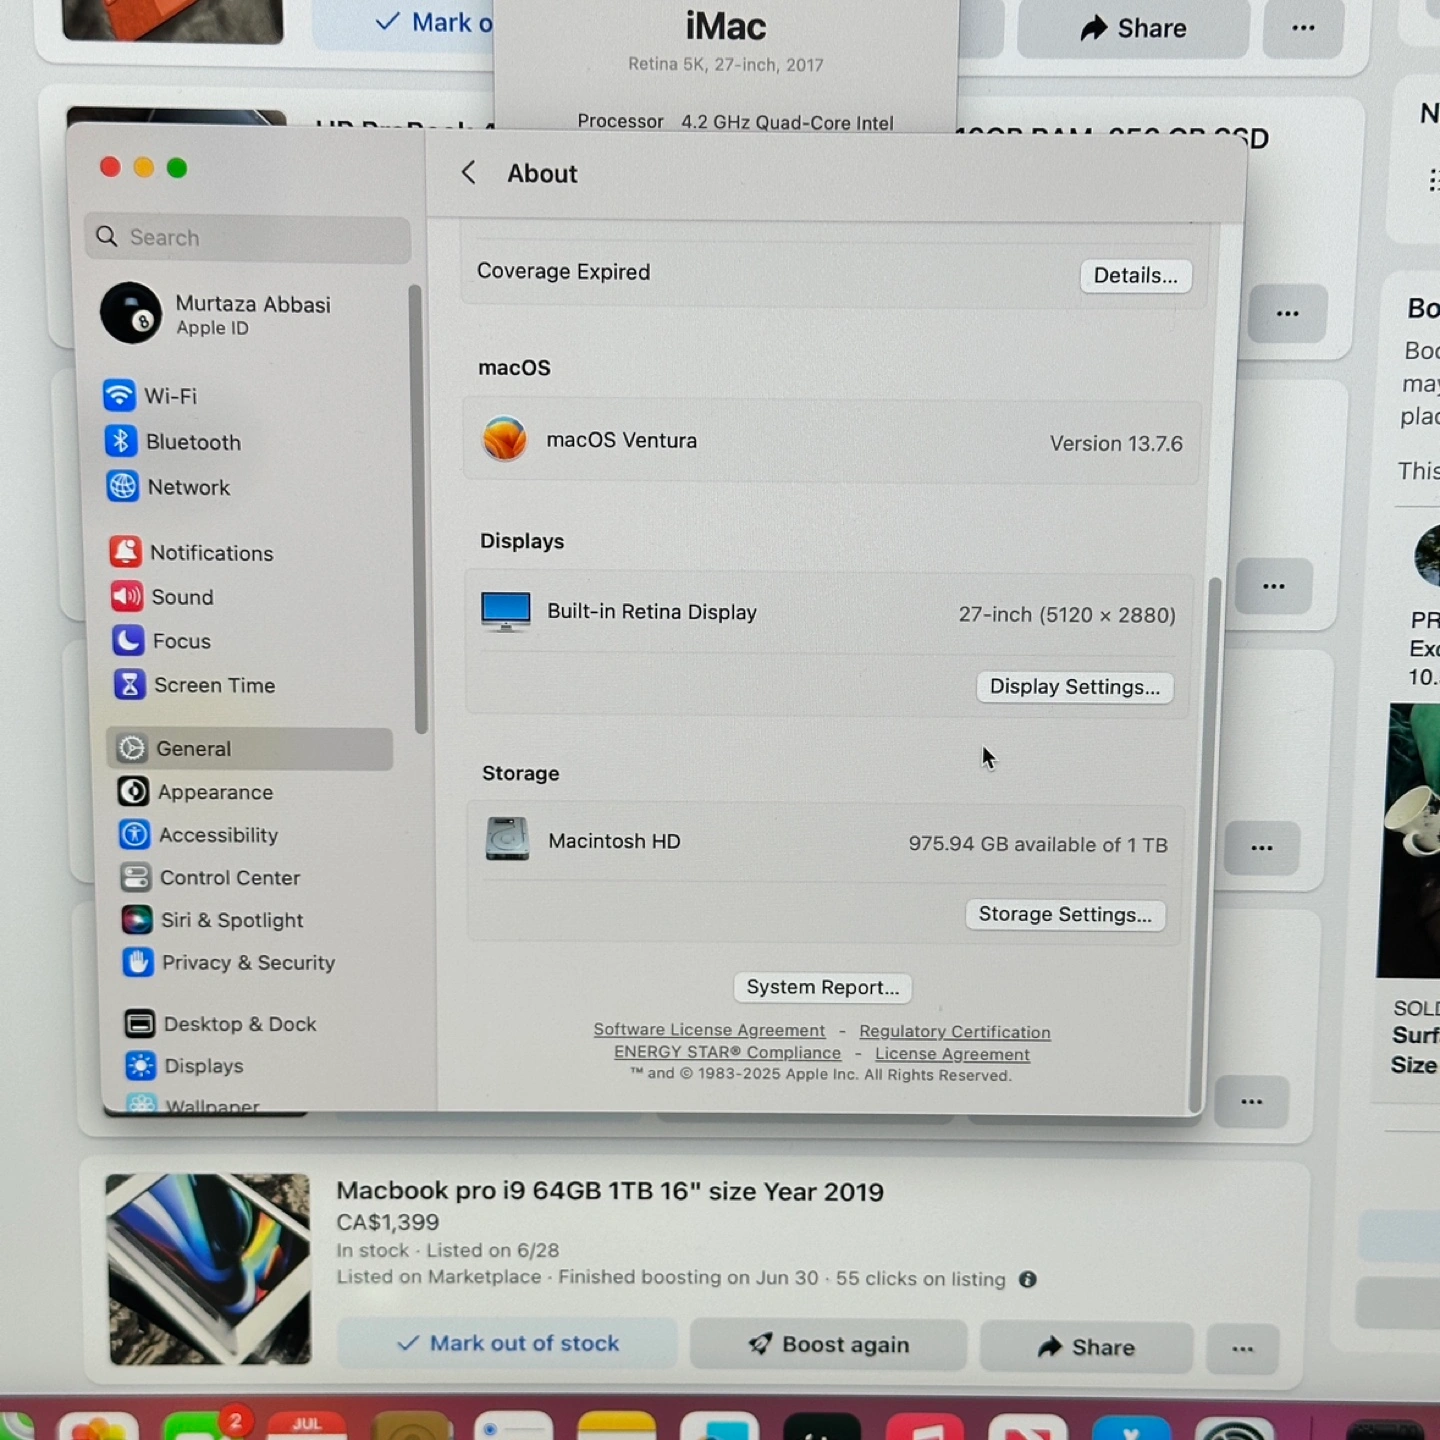Open Bluetooth settings in sidebar
Viewport: 1440px width, 1440px height.
pyautogui.click(x=173, y=442)
